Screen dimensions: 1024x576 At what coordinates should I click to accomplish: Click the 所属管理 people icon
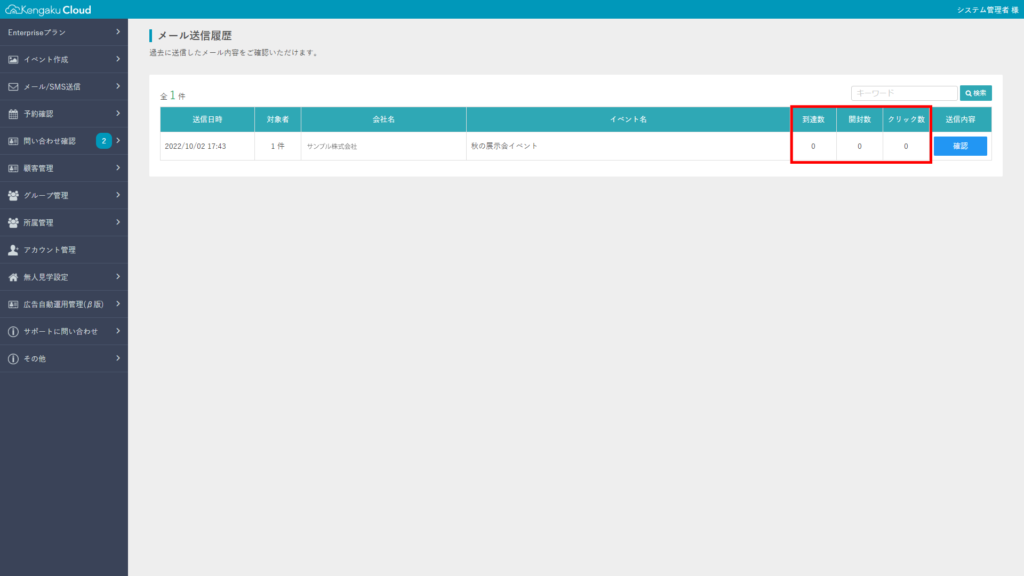13,223
